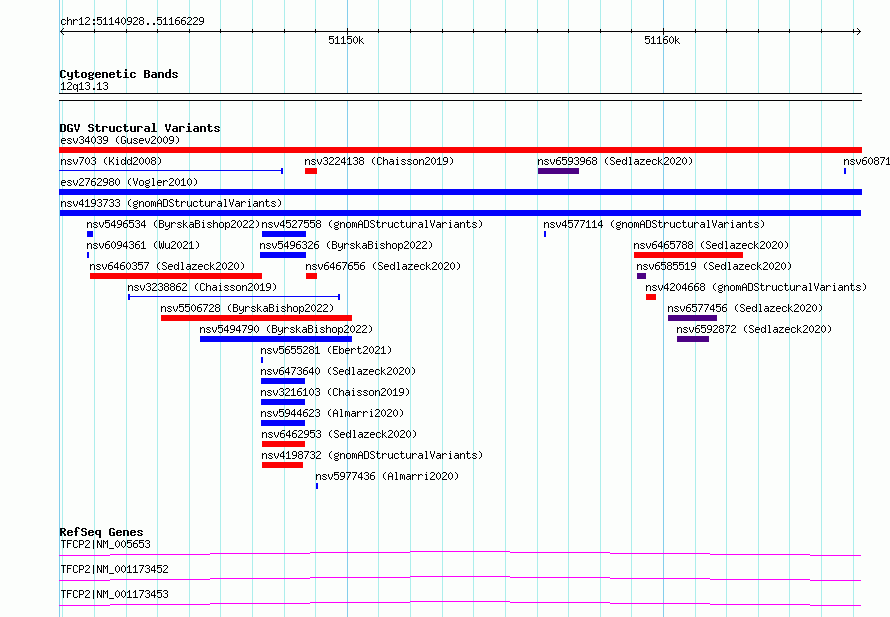890x617 pixels.
Task: Click the nsv3238862 thin blue range line
Action: (x=234, y=297)
